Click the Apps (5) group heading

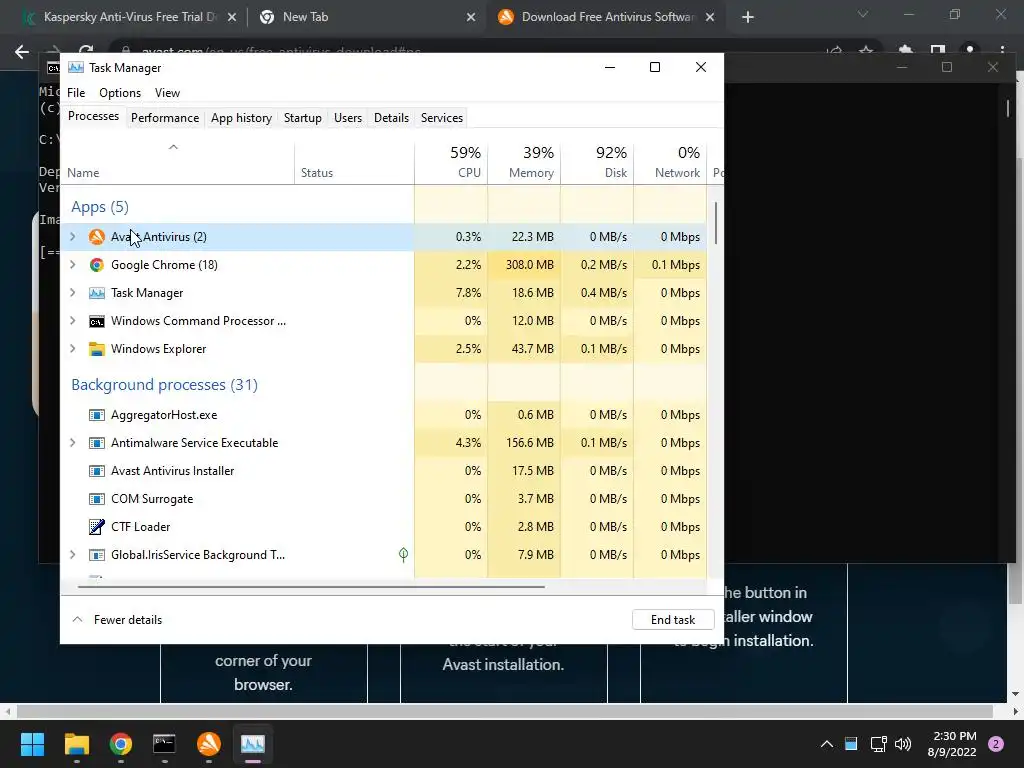point(100,207)
